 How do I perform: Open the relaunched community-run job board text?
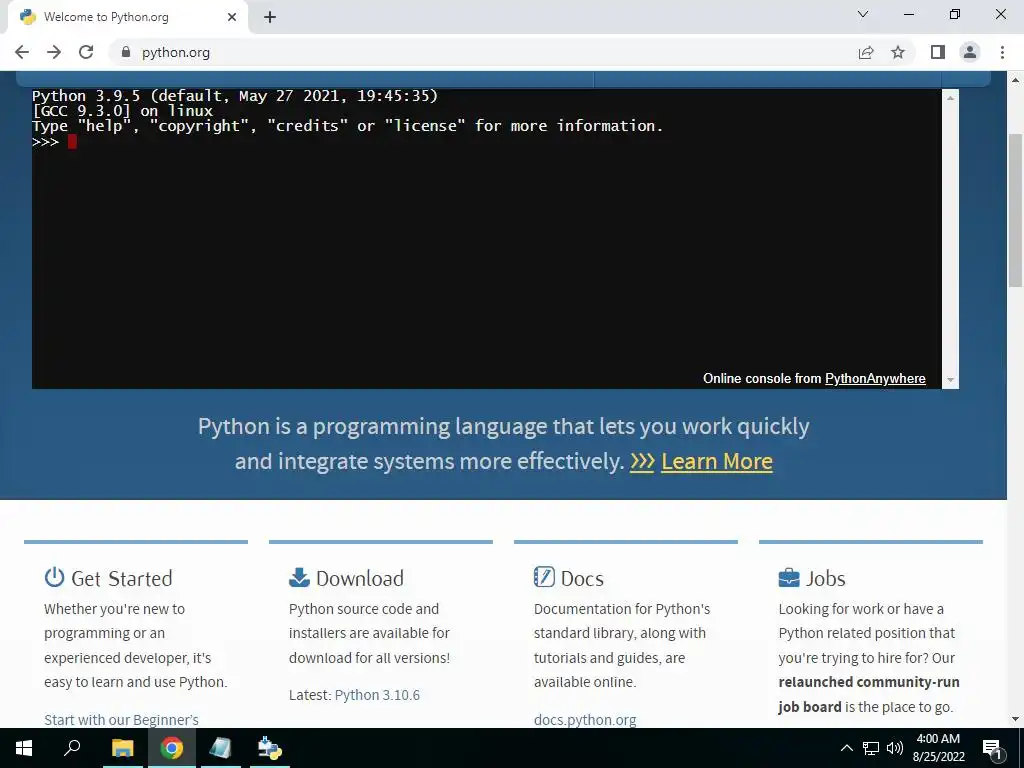point(869,694)
